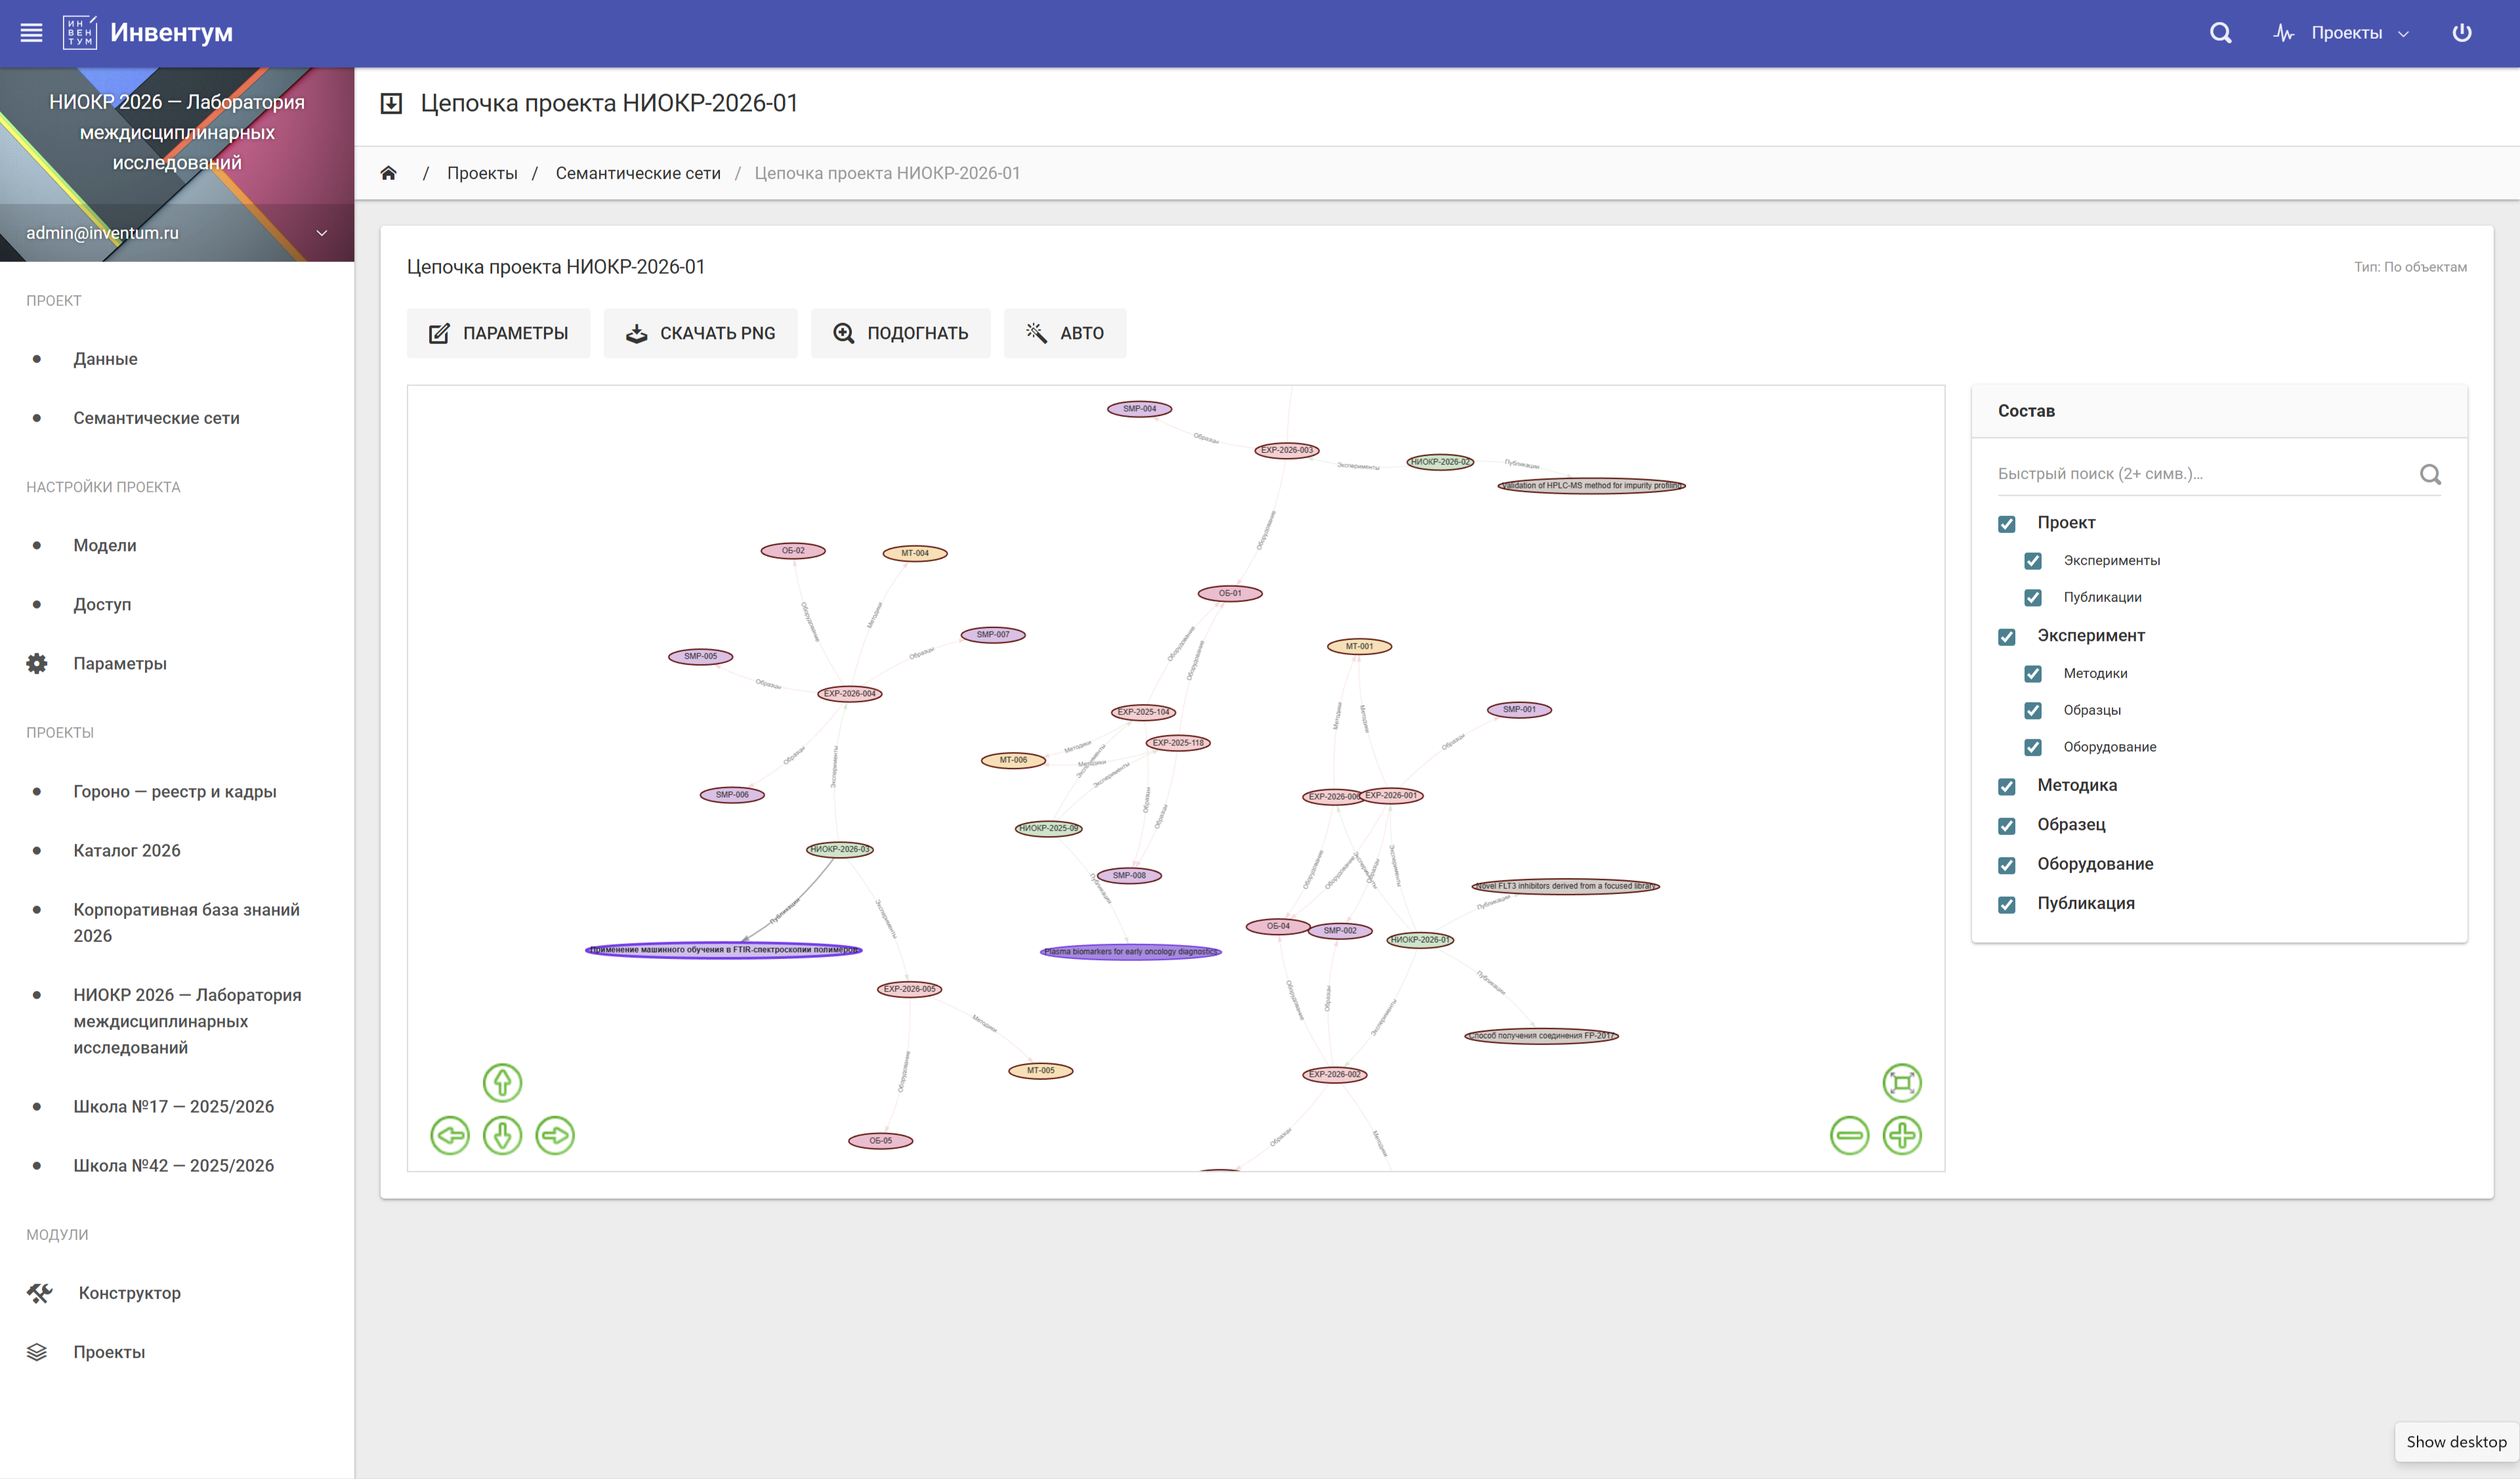Select node Validation of HPLC-MS method
Image resolution: width=2520 pixels, height=1479 pixels.
(1591, 485)
